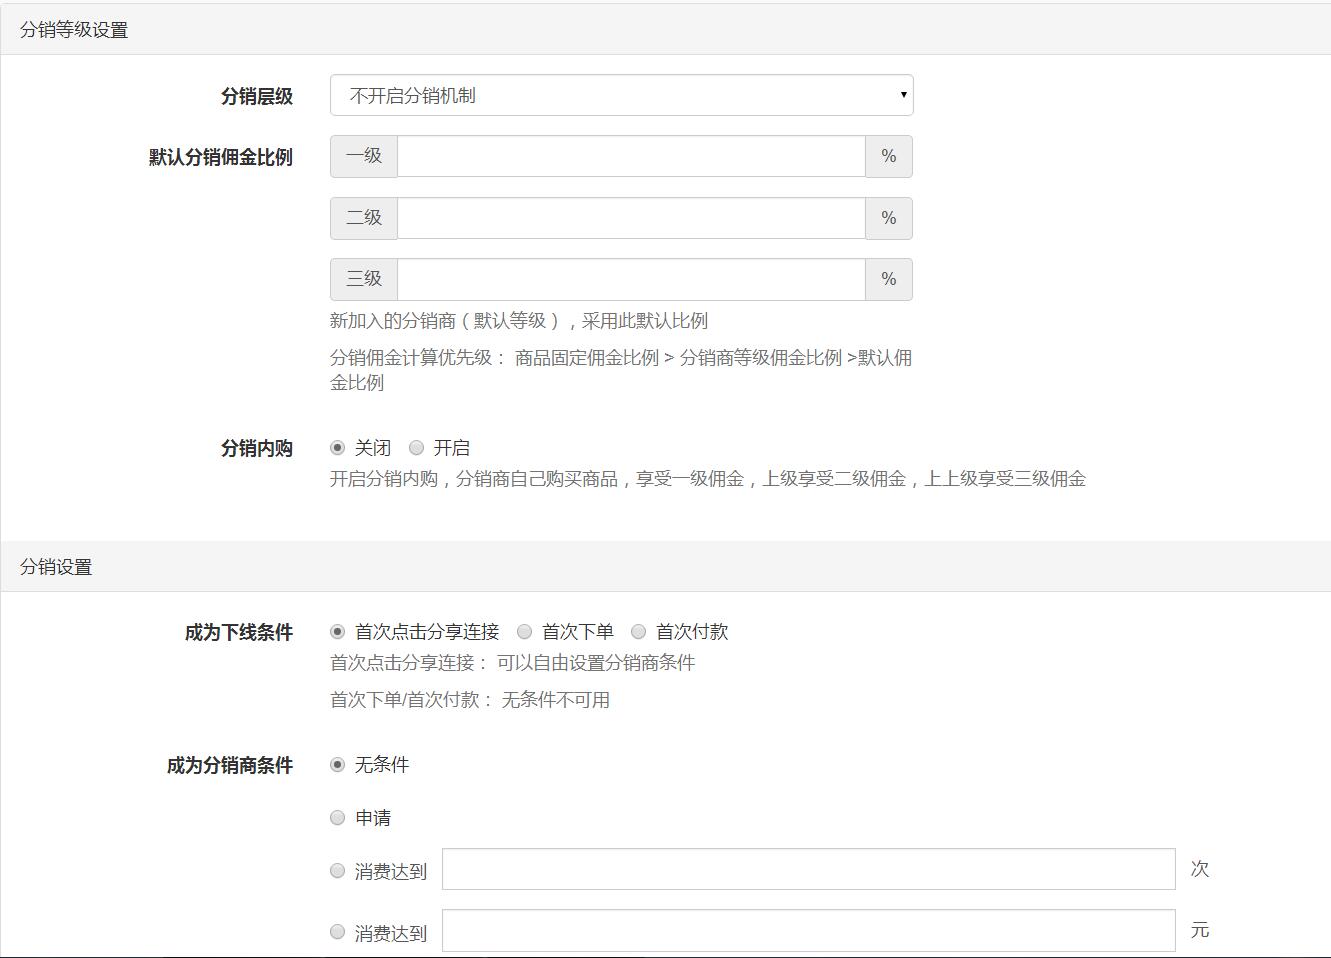Choose 首次下单 as 成为下线条件
The height and width of the screenshot is (958, 1331).
point(524,631)
